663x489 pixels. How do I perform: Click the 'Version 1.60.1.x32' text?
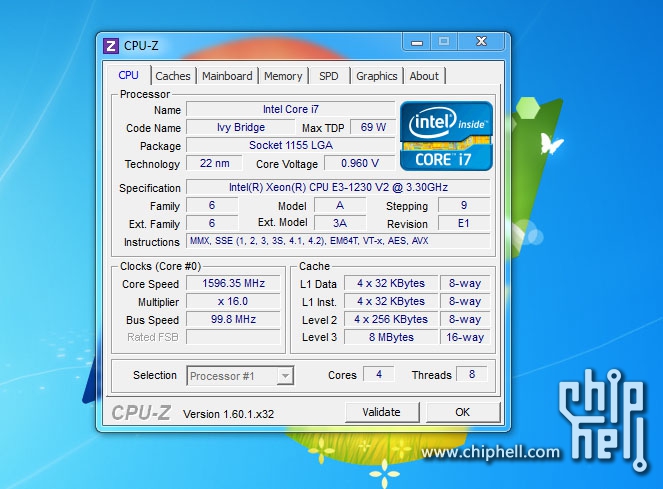pos(228,414)
